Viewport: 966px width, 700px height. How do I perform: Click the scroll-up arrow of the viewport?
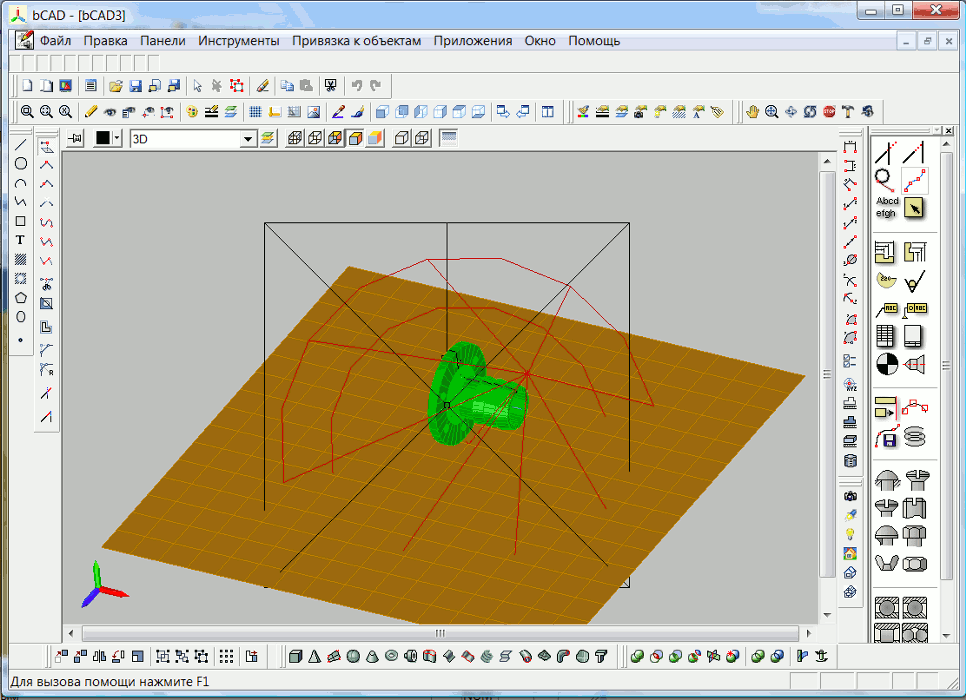[x=827, y=161]
